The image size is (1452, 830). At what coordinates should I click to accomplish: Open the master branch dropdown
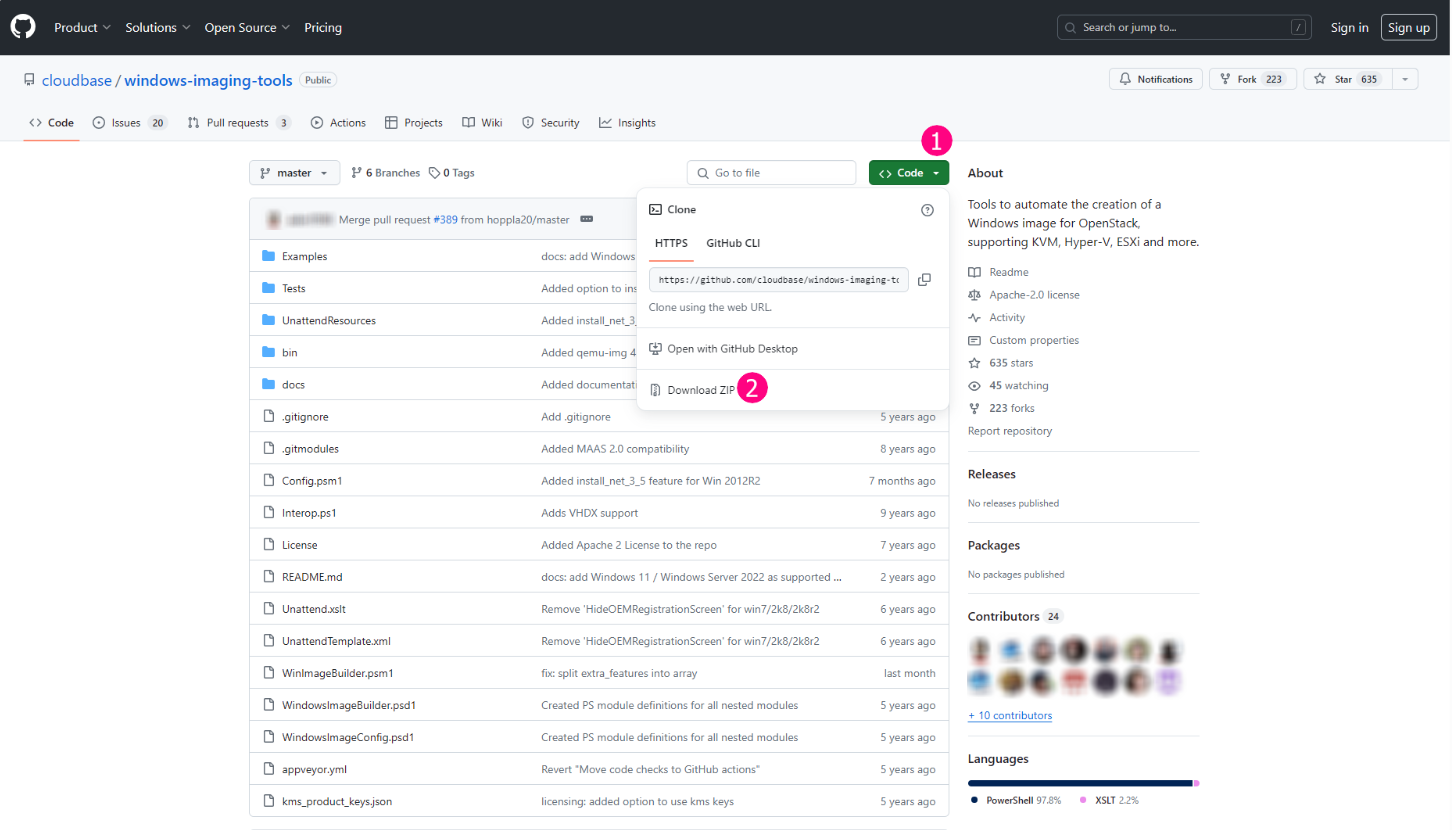(294, 173)
